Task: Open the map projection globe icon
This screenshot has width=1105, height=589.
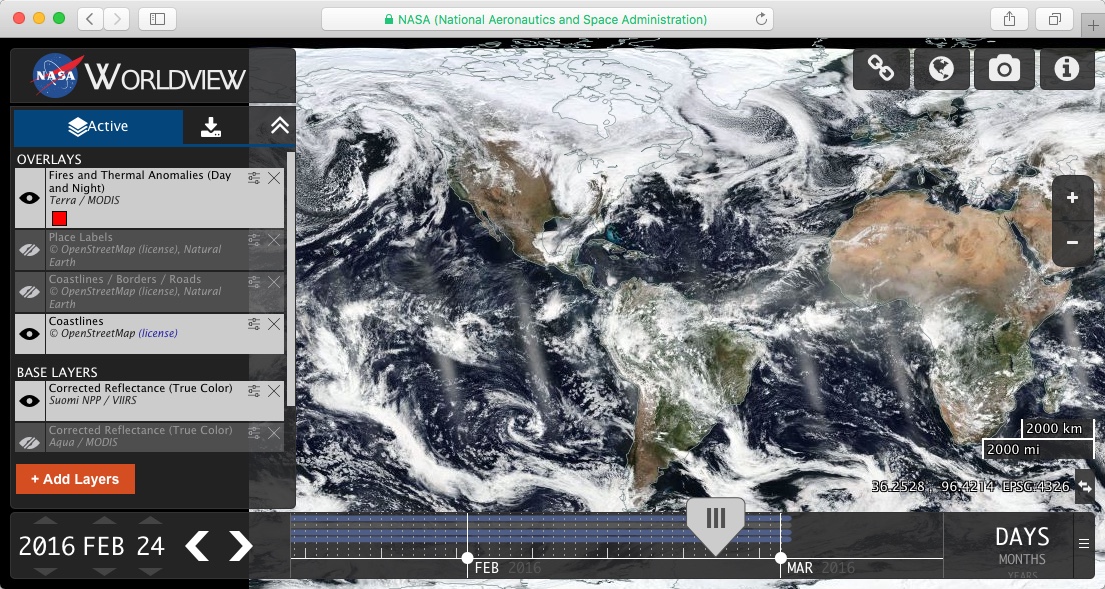Action: pos(942,69)
